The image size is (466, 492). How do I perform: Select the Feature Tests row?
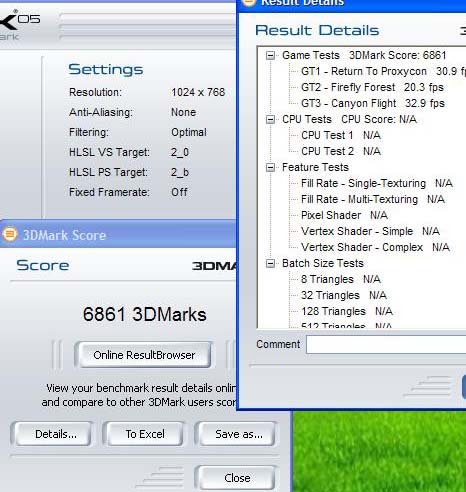point(315,167)
